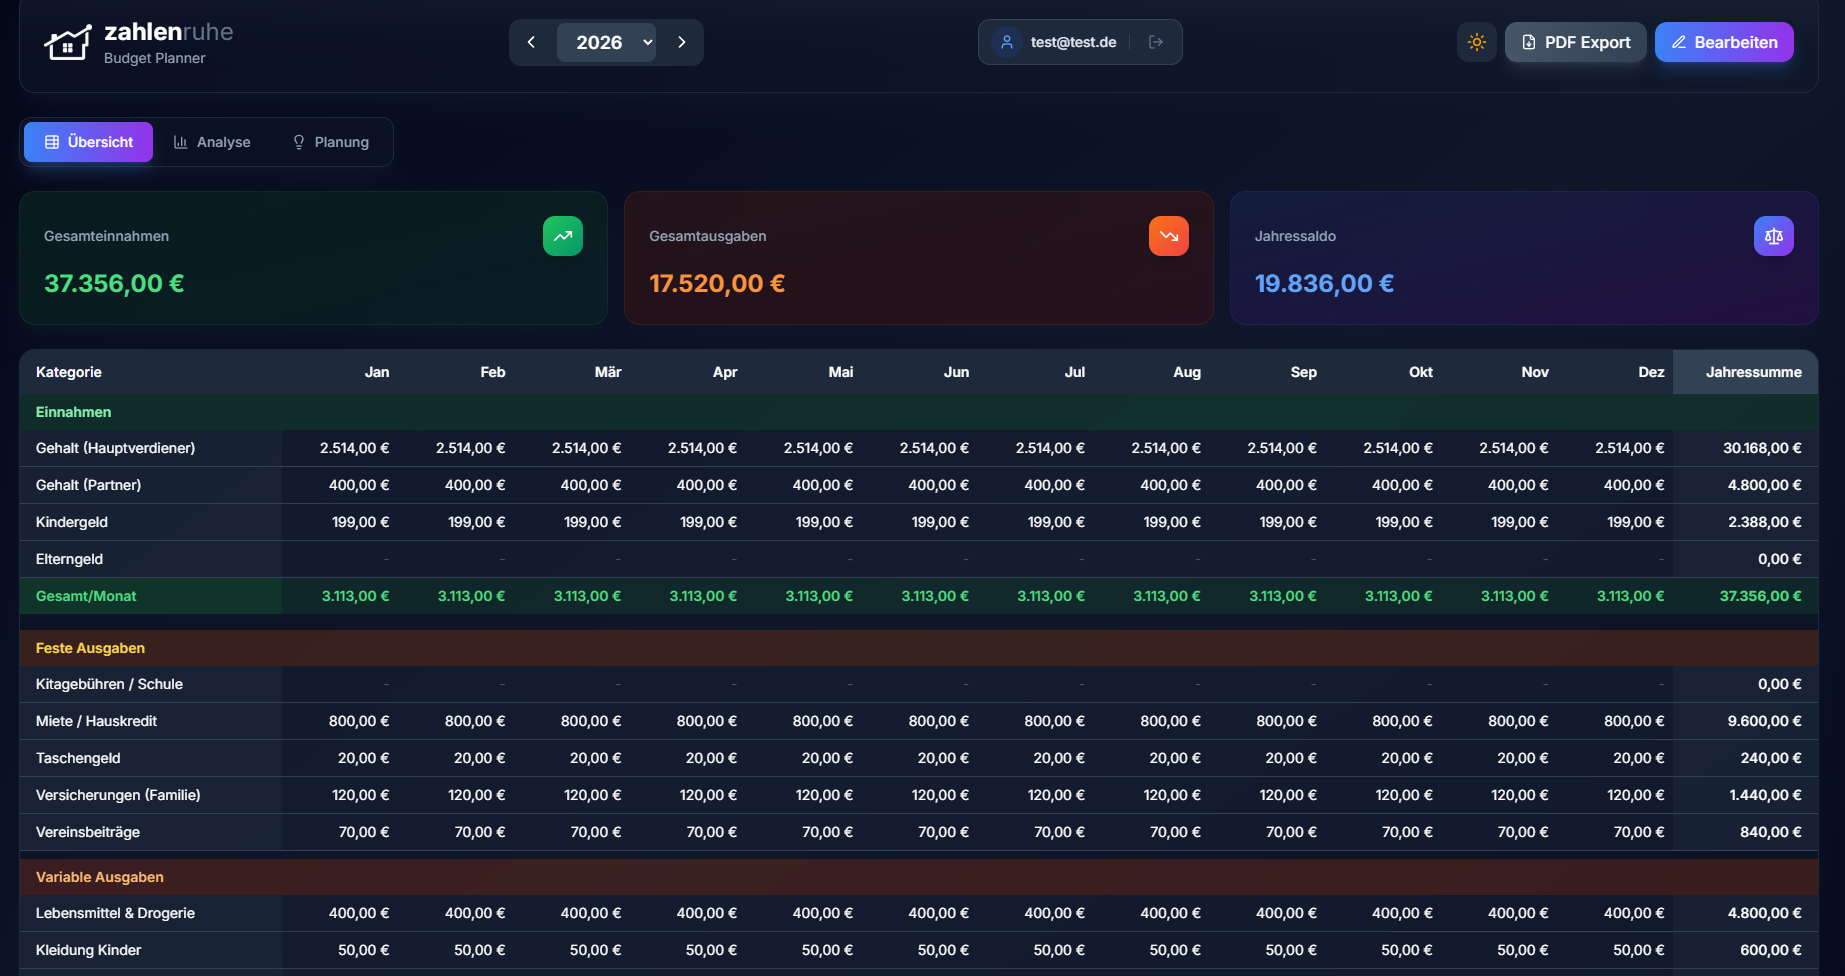Click the Bearbeiten button
The height and width of the screenshot is (976, 1845).
(x=1723, y=42)
